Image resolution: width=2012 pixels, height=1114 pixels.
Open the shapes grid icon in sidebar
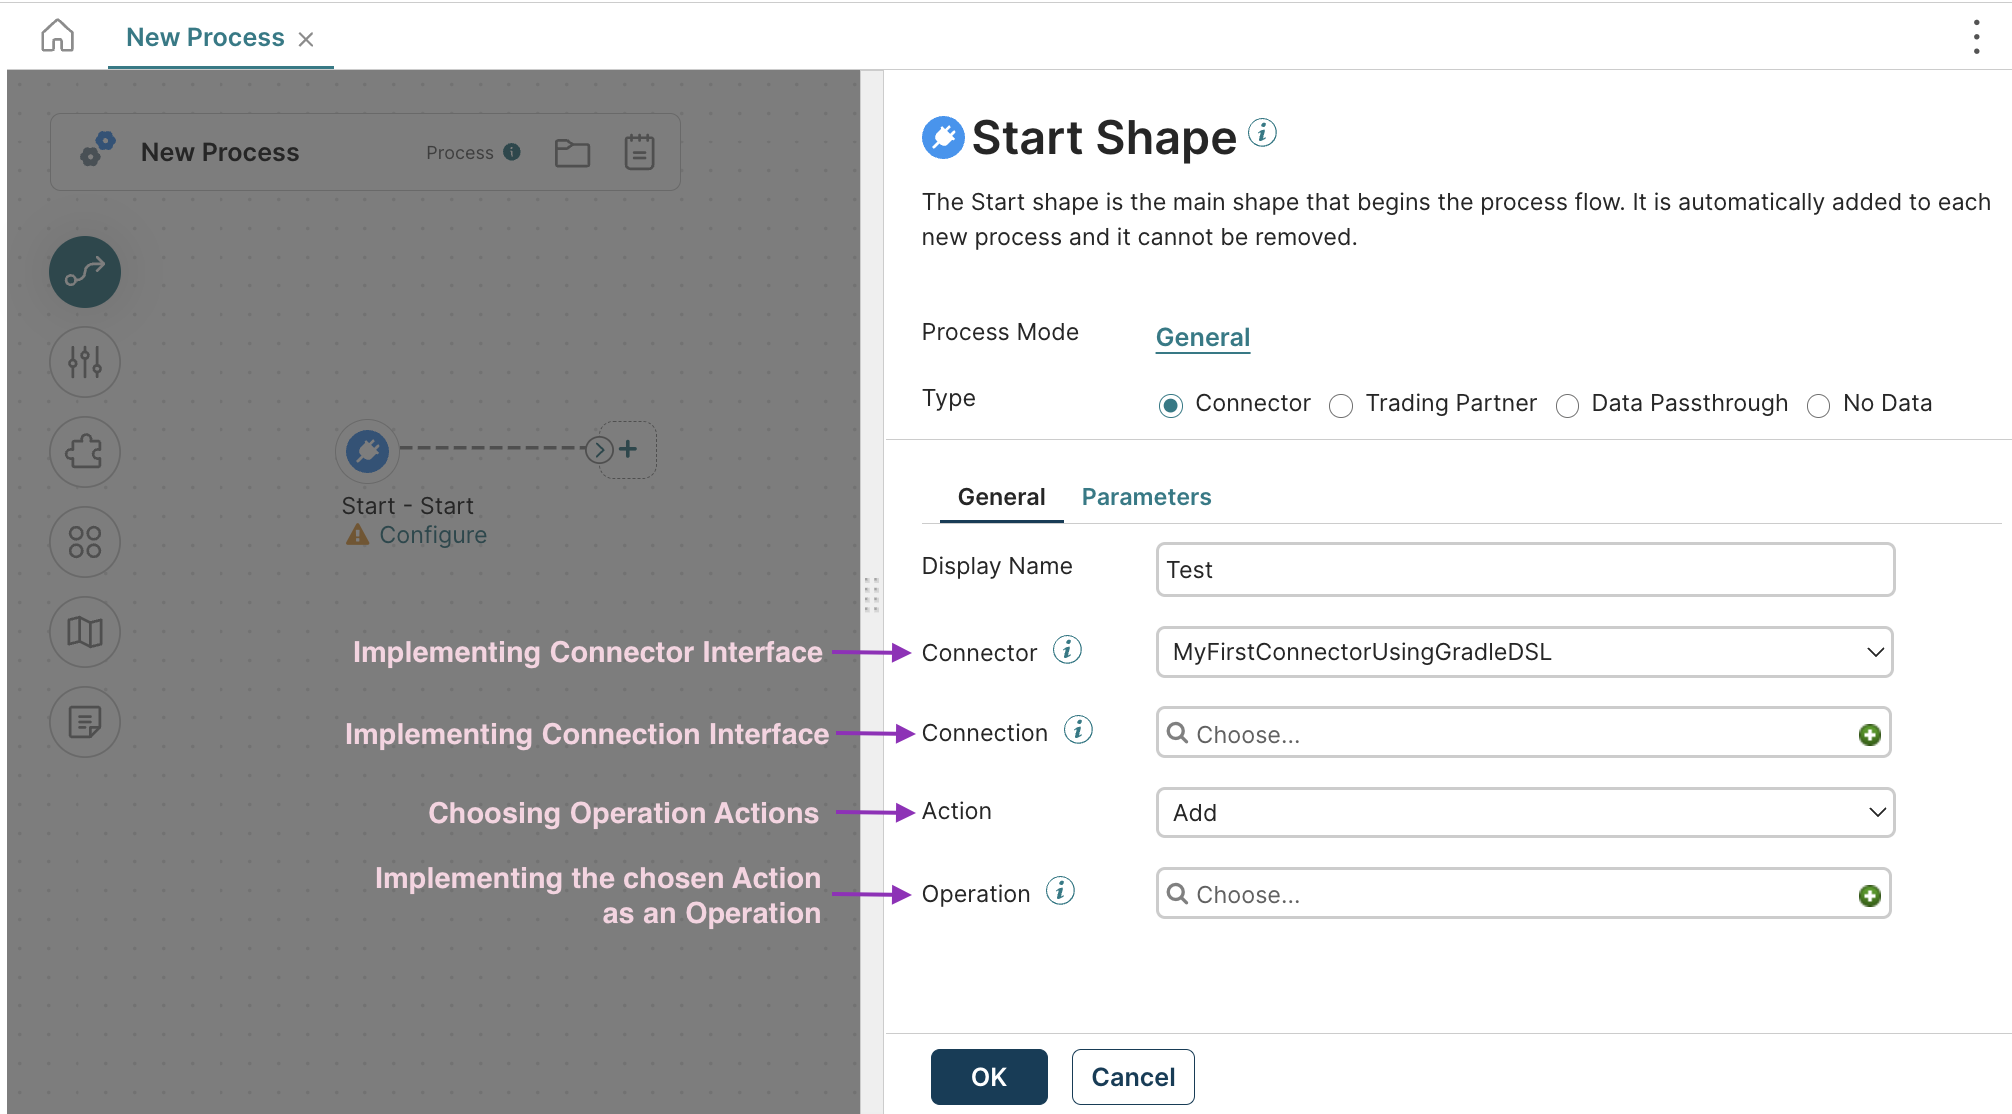84,542
